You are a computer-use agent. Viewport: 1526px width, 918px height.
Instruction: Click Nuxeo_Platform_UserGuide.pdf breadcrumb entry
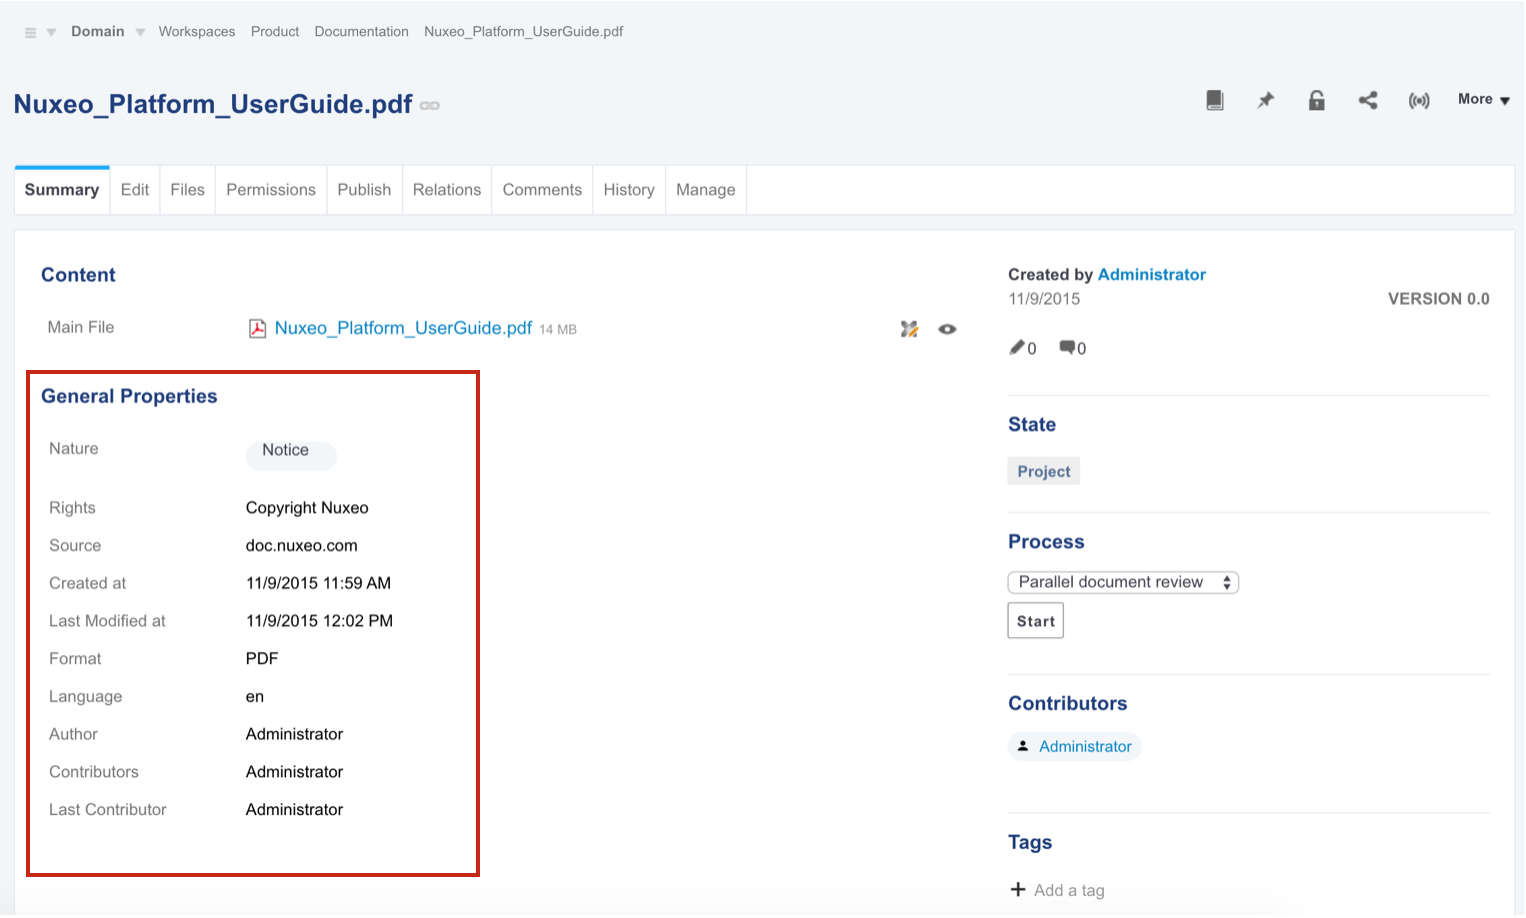click(523, 31)
